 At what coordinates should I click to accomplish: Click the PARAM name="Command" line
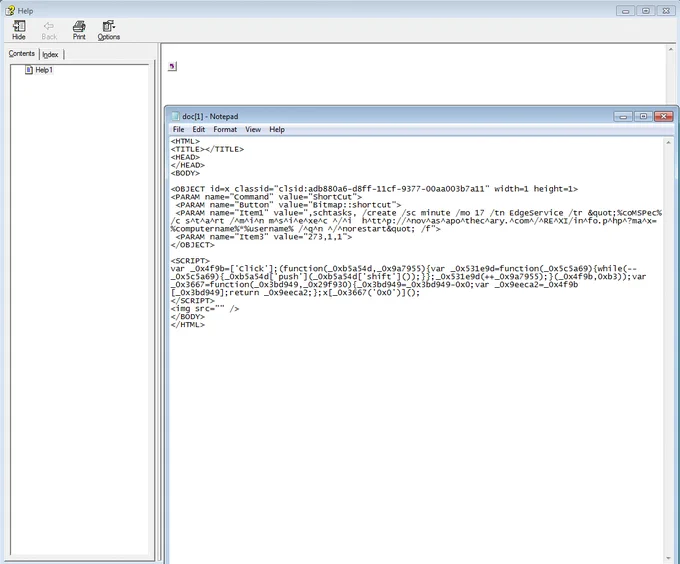coord(266,197)
